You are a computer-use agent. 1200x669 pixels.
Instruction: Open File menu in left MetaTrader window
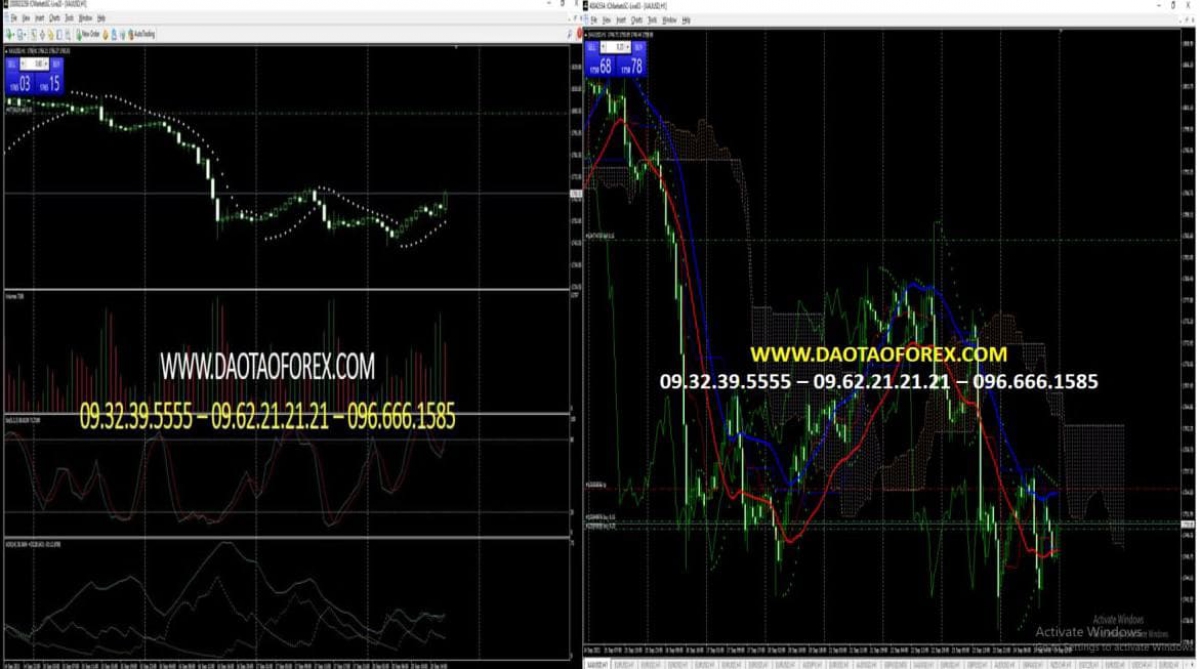pos(14,18)
